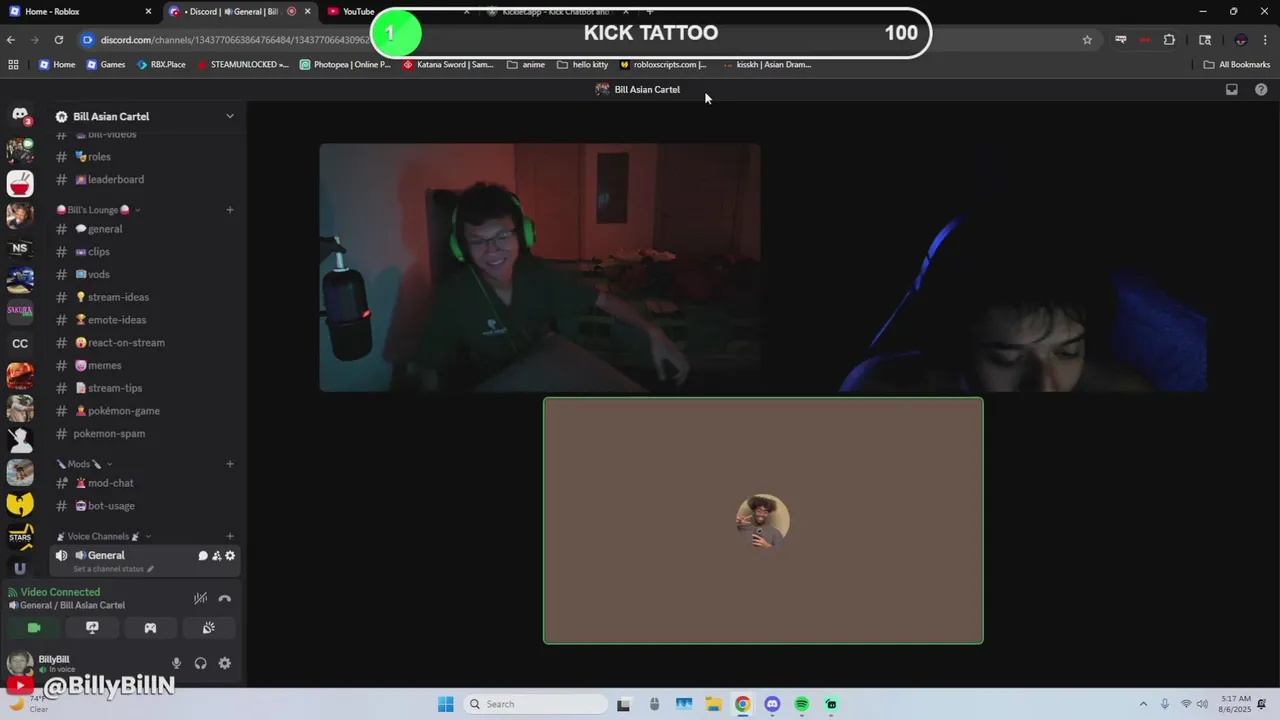Open the pokemon-spam channel
Screen dimensions: 1280x720
[x=145, y=434]
